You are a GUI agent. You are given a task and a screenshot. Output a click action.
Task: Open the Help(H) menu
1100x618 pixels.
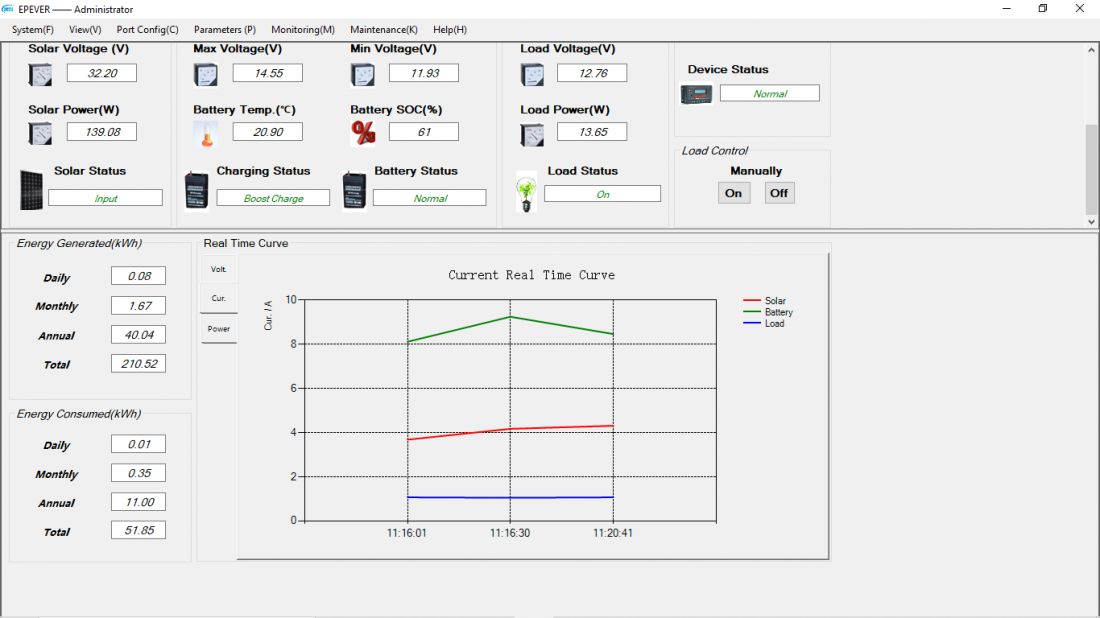pos(450,29)
